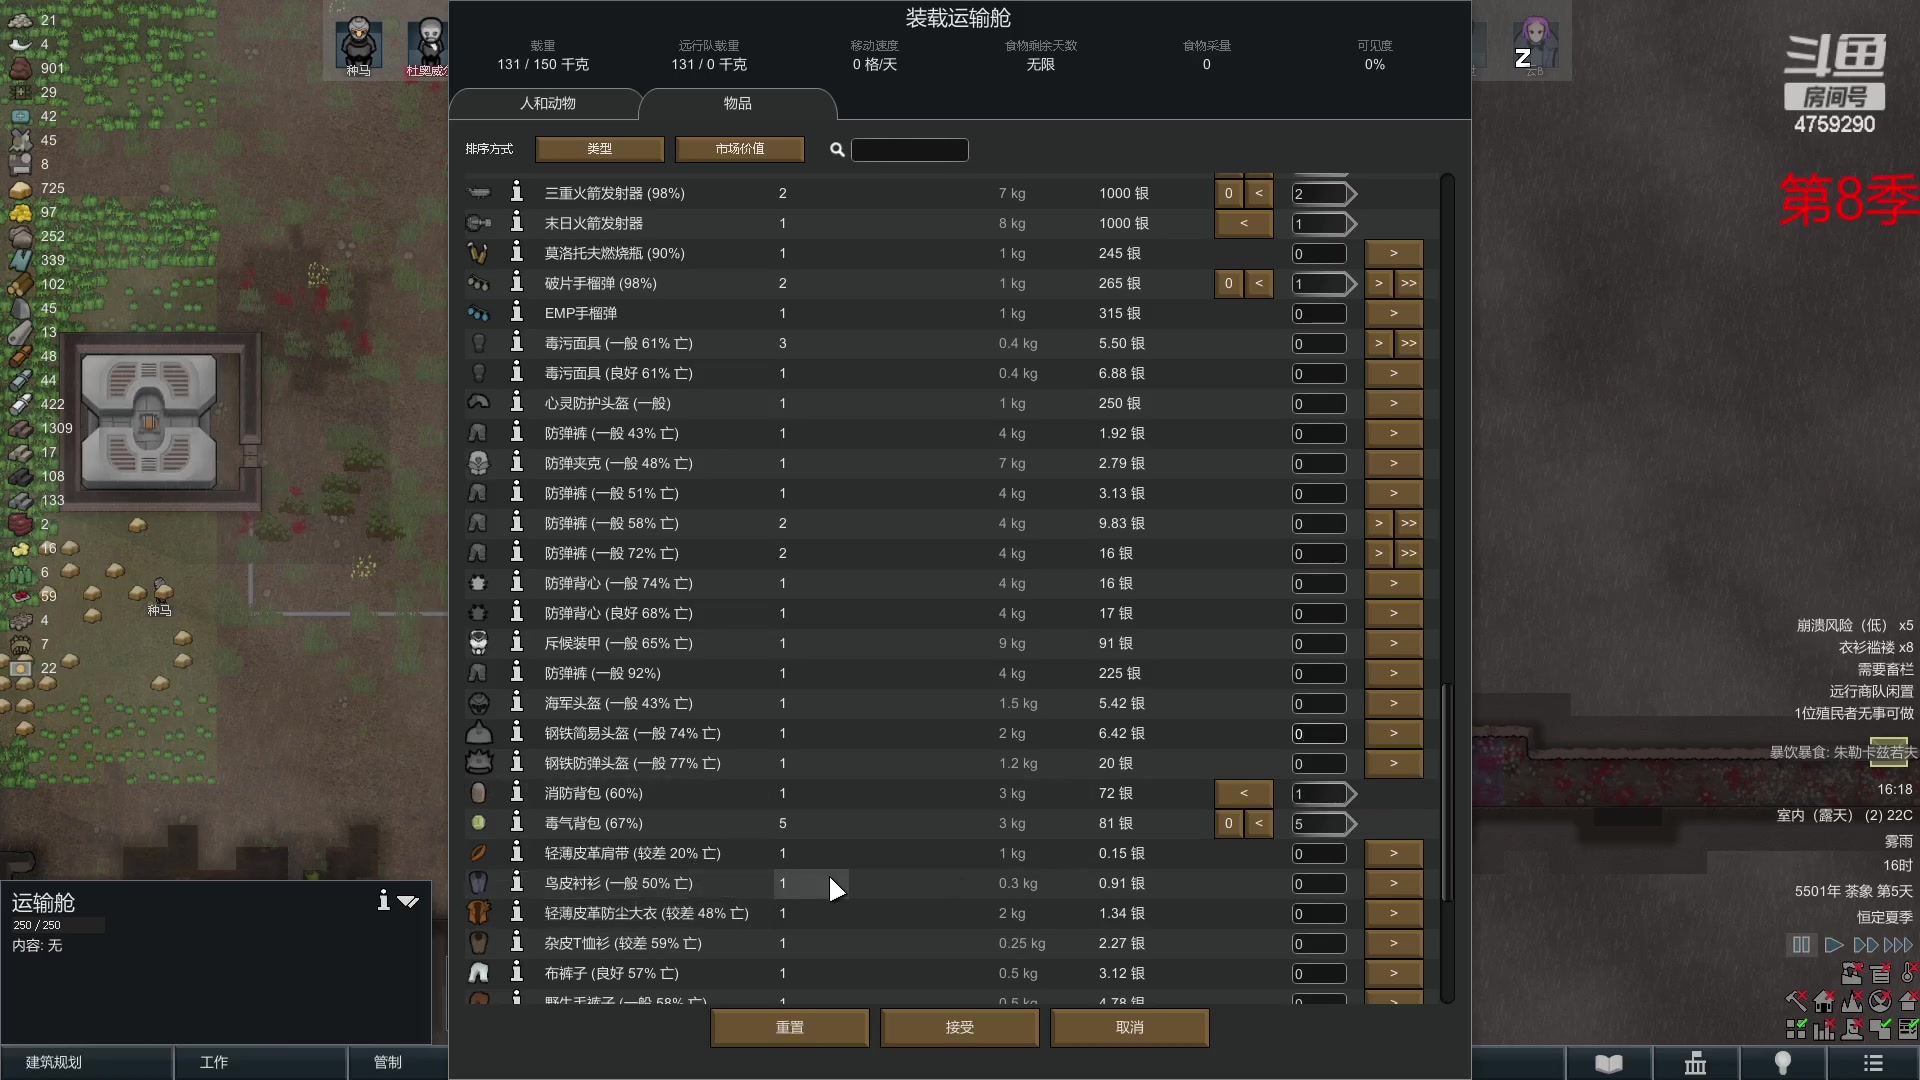Click the info icon on the 运输舱 panel

coord(383,901)
